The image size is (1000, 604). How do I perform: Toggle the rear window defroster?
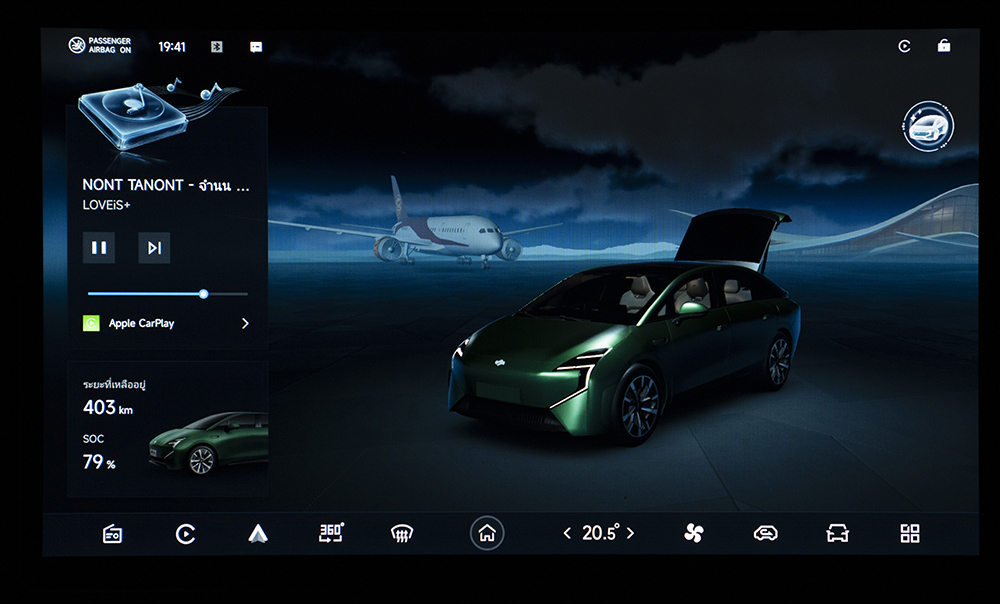(402, 534)
